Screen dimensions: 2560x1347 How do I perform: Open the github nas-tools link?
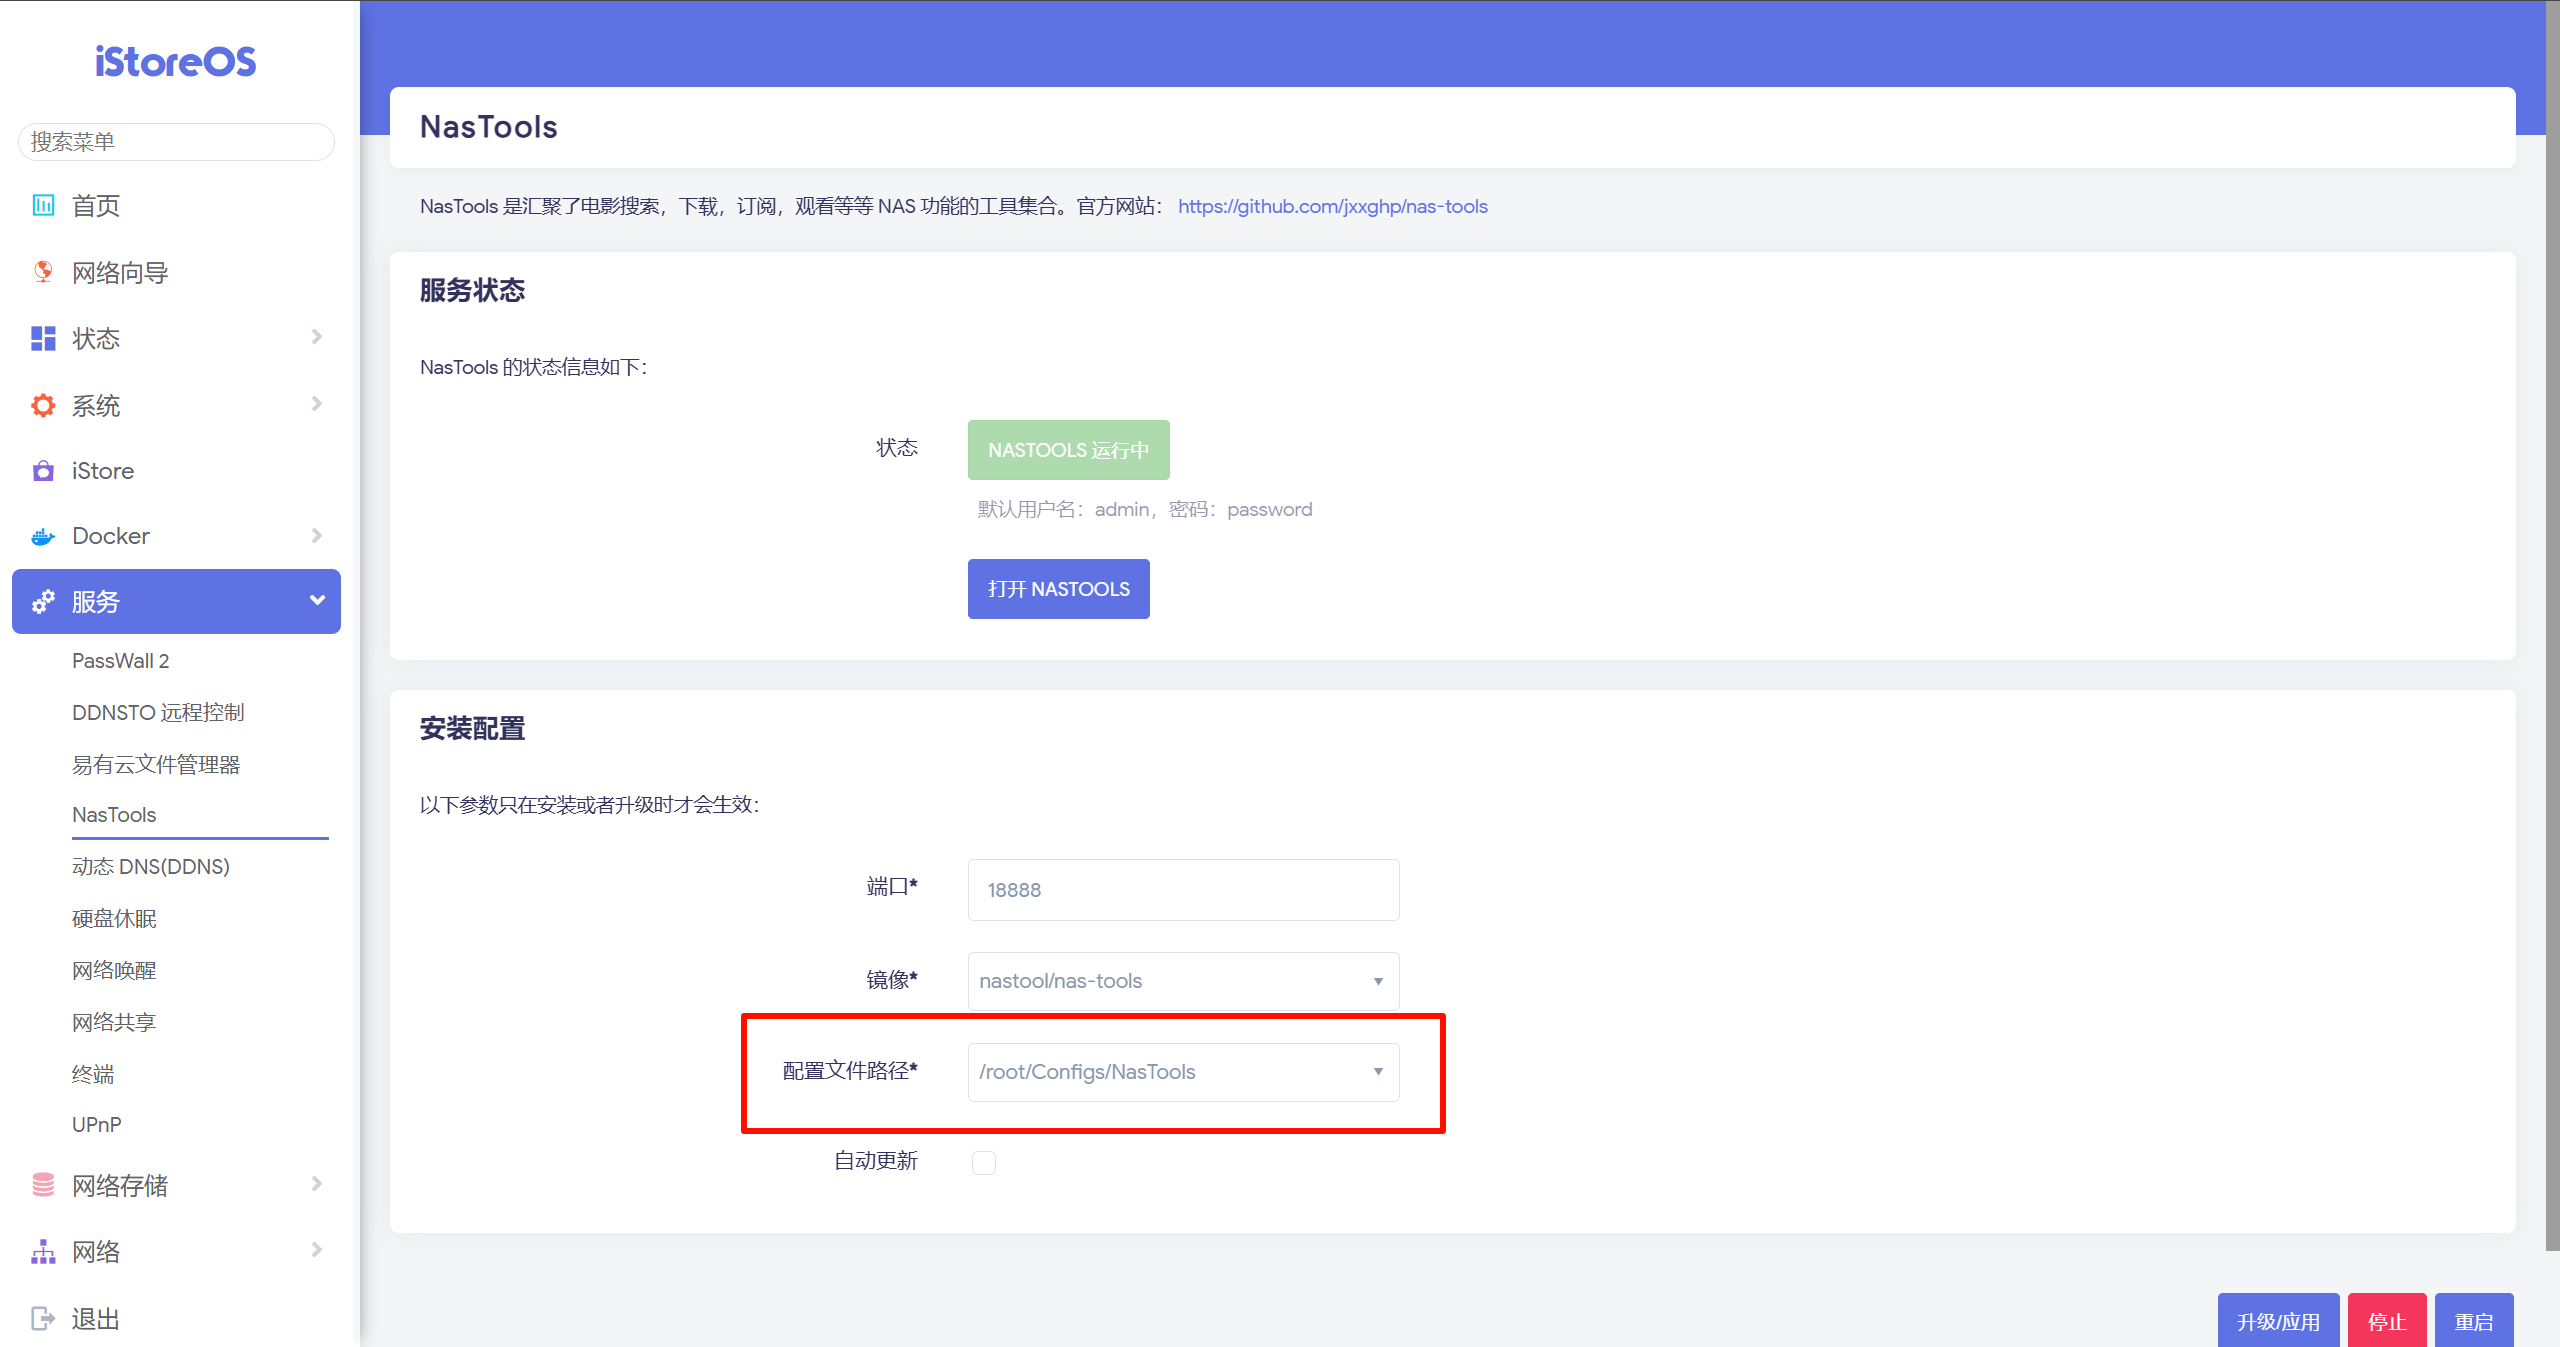click(x=1332, y=206)
